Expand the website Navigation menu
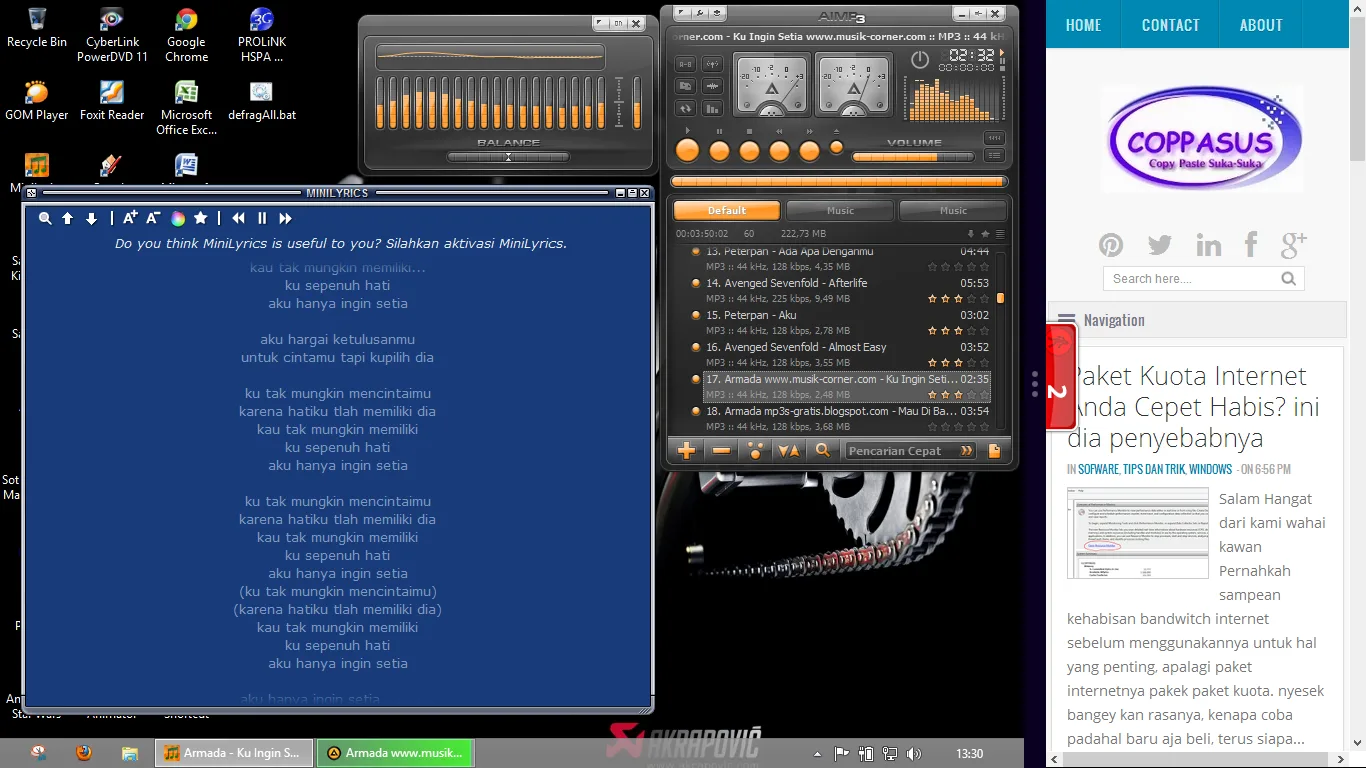1366x768 pixels. [x=1197, y=320]
